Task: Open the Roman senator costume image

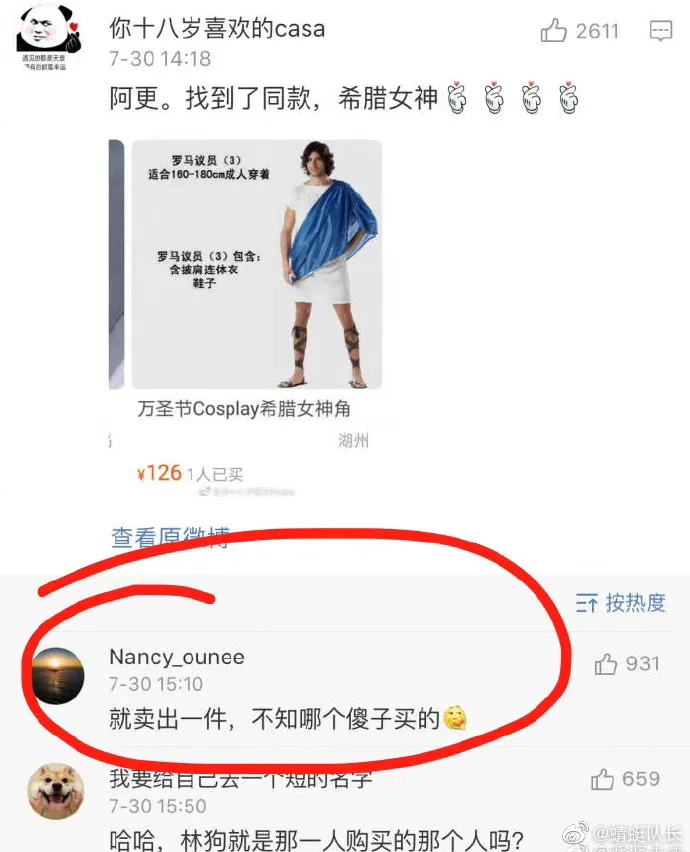Action: tap(257, 264)
